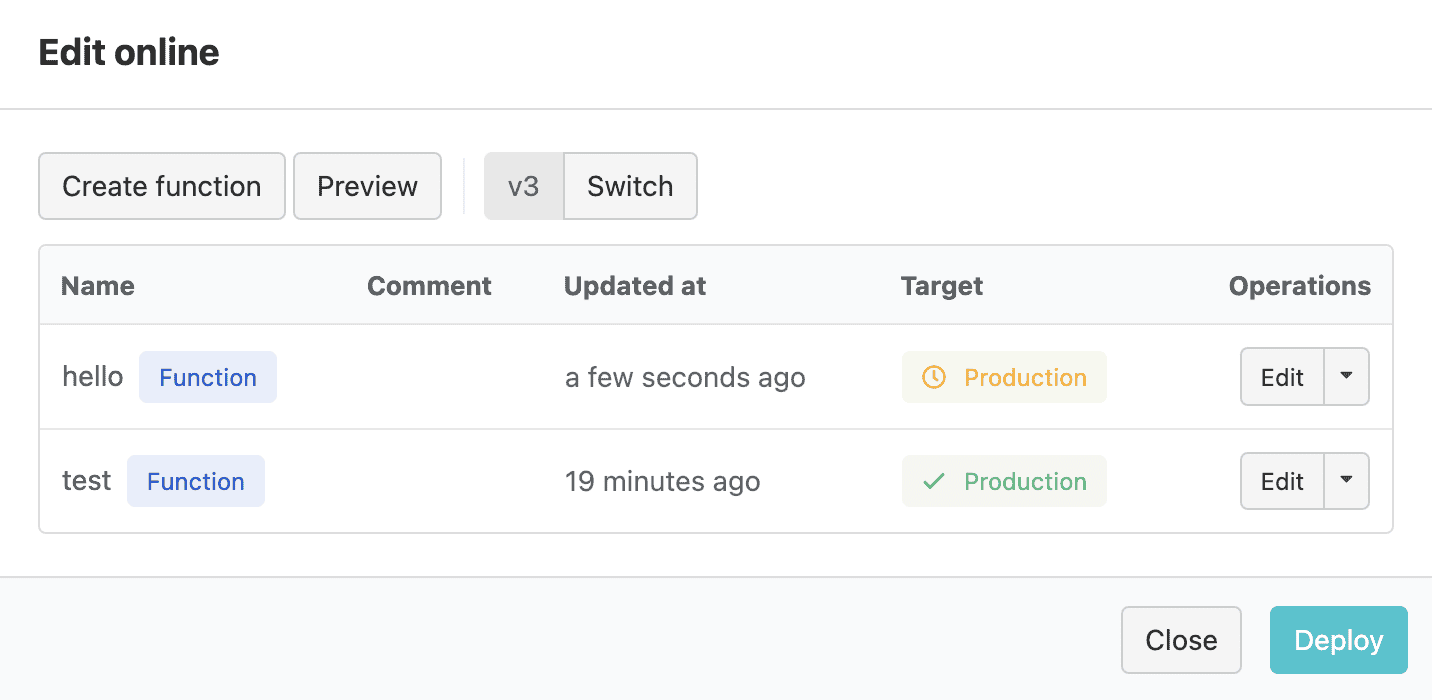Select test's deployed Production status chip
Image resolution: width=1432 pixels, height=700 pixels.
(x=1004, y=481)
